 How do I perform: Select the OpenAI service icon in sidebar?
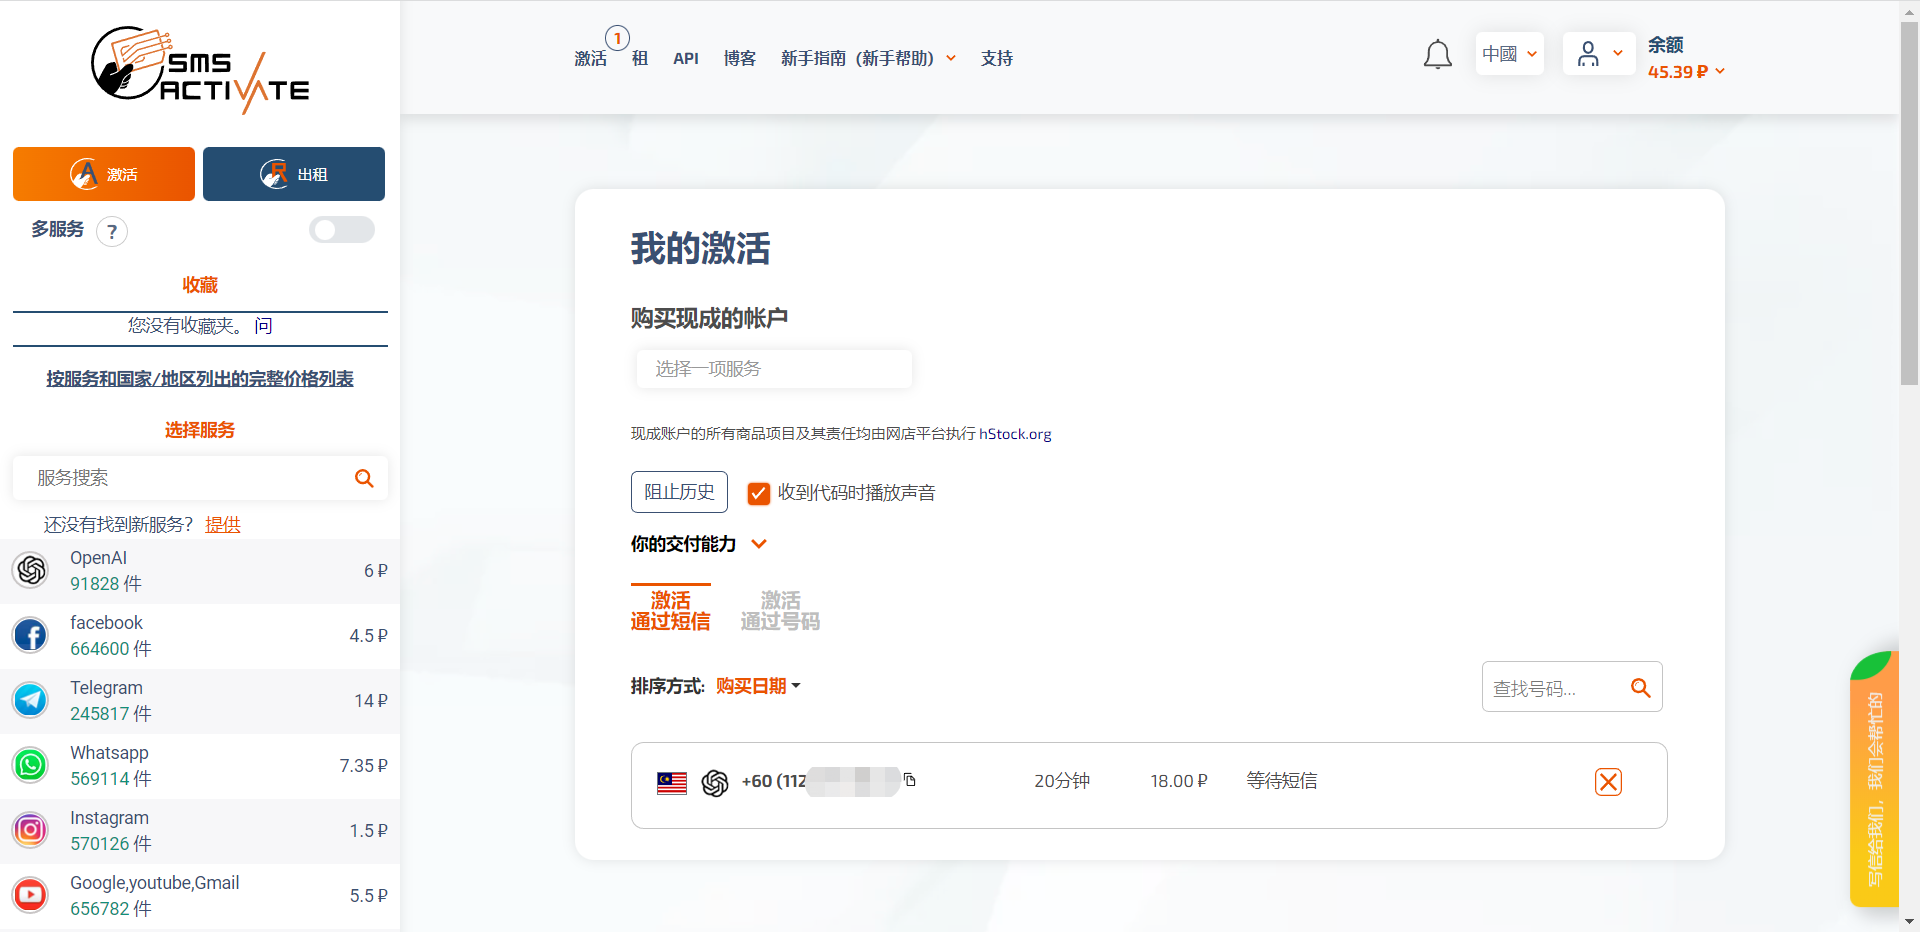pos(31,571)
